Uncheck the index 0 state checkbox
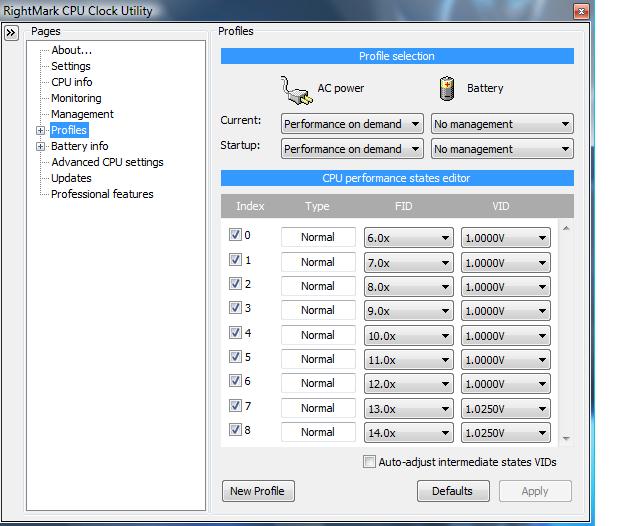 (235, 235)
